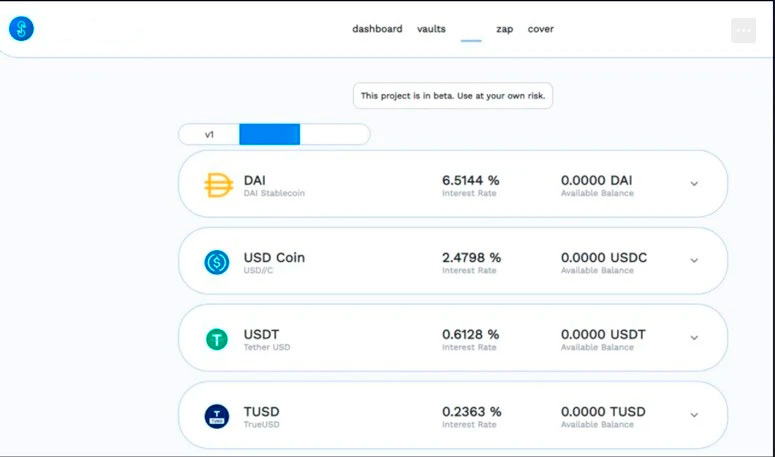Click the 0.0000 DAI available balance

pyautogui.click(x=597, y=180)
